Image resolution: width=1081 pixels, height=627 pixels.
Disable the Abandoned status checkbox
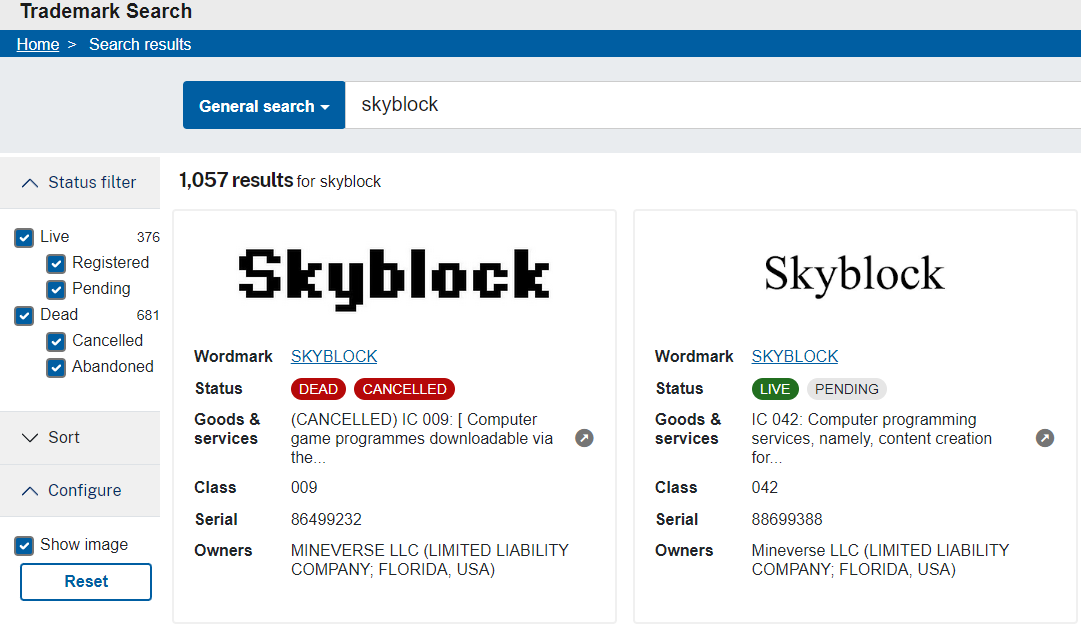pos(56,368)
